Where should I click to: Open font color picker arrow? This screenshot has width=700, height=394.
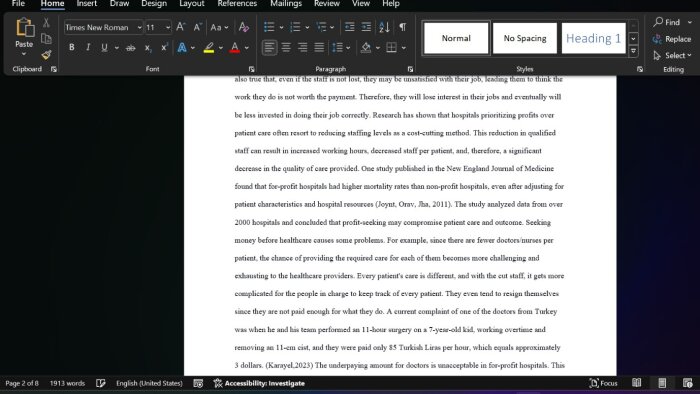coord(247,48)
